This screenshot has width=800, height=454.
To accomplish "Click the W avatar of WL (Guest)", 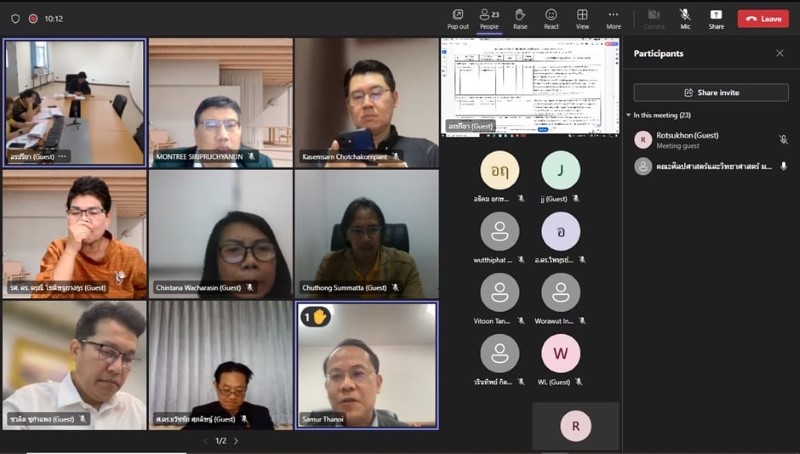I will [560, 354].
